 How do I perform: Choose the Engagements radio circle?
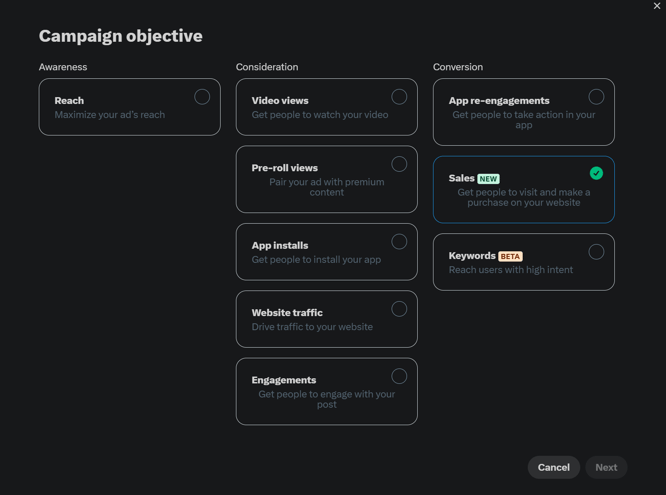point(399,376)
